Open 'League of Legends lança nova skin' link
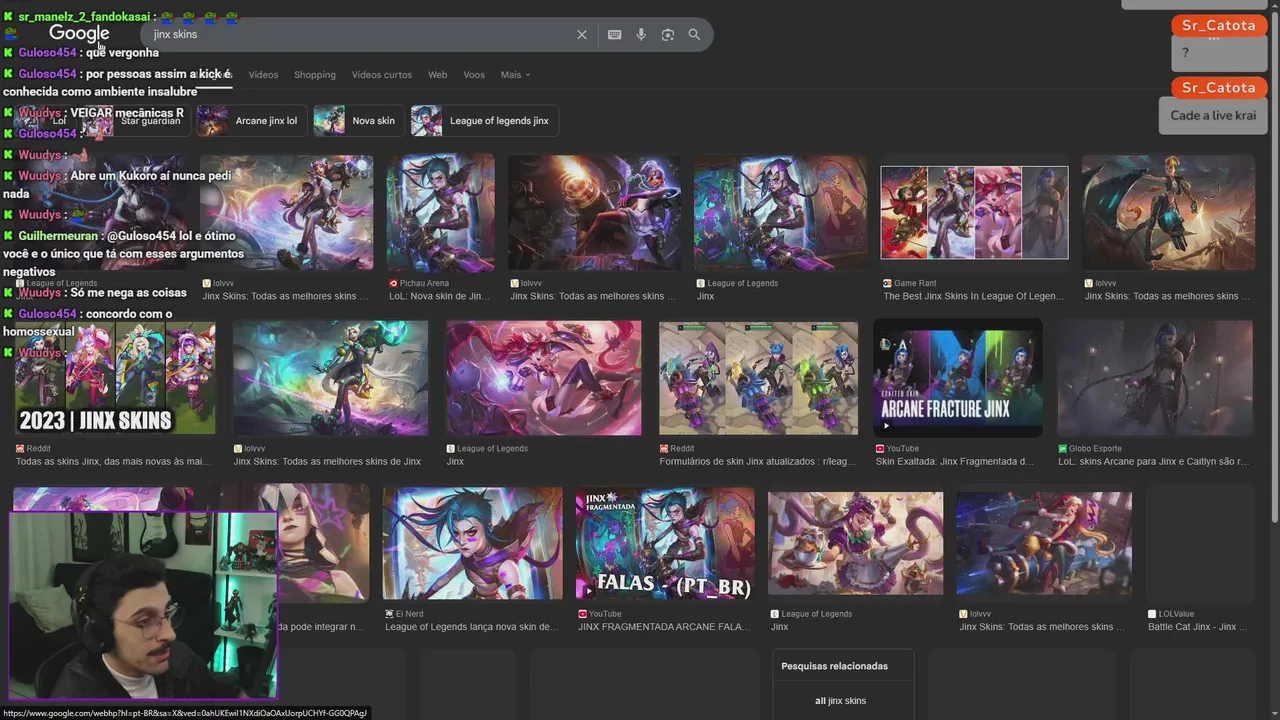This screenshot has width=1280, height=720. [x=471, y=627]
